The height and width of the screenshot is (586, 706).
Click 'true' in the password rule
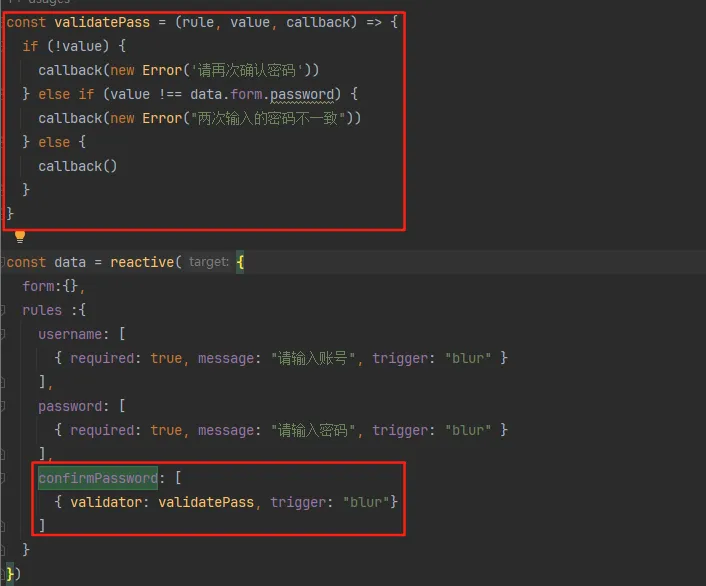coord(166,430)
